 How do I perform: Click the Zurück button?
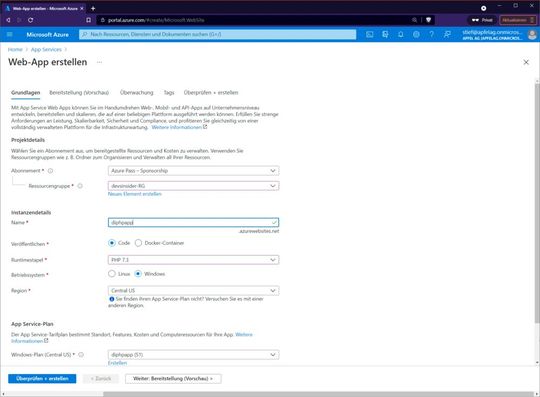tap(101, 379)
